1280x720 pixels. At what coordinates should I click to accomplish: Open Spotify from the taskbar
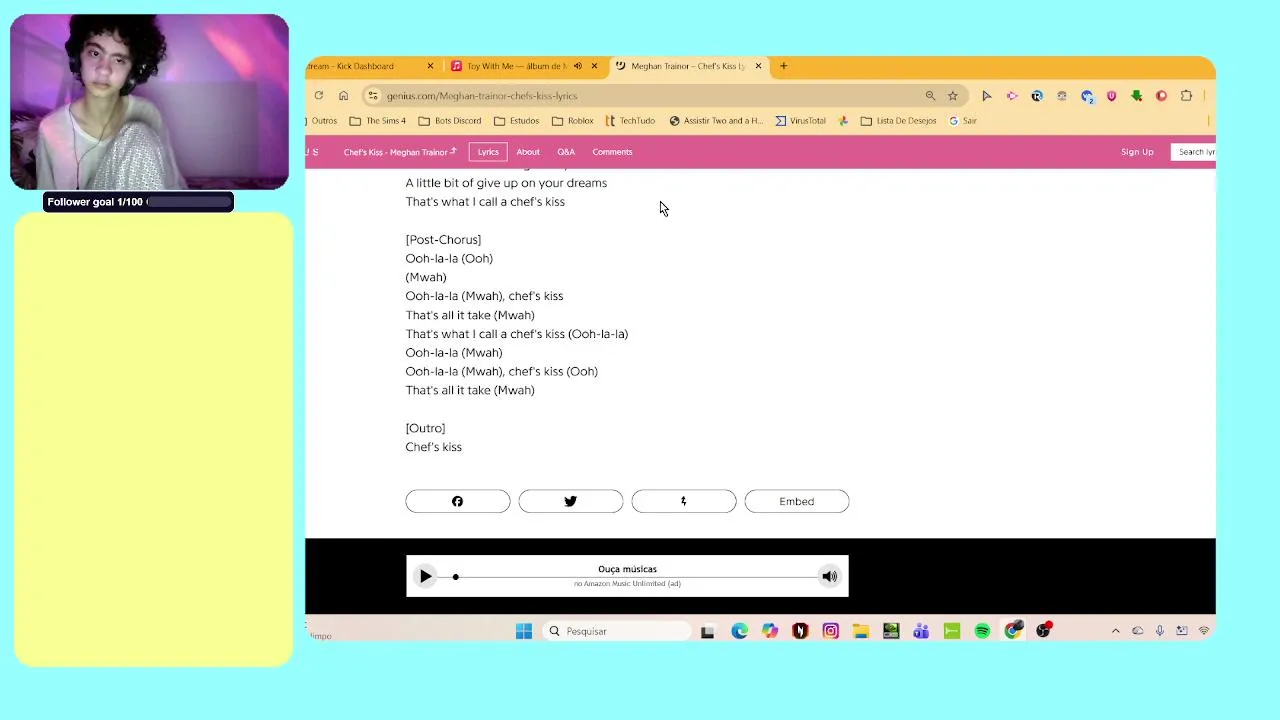[982, 631]
